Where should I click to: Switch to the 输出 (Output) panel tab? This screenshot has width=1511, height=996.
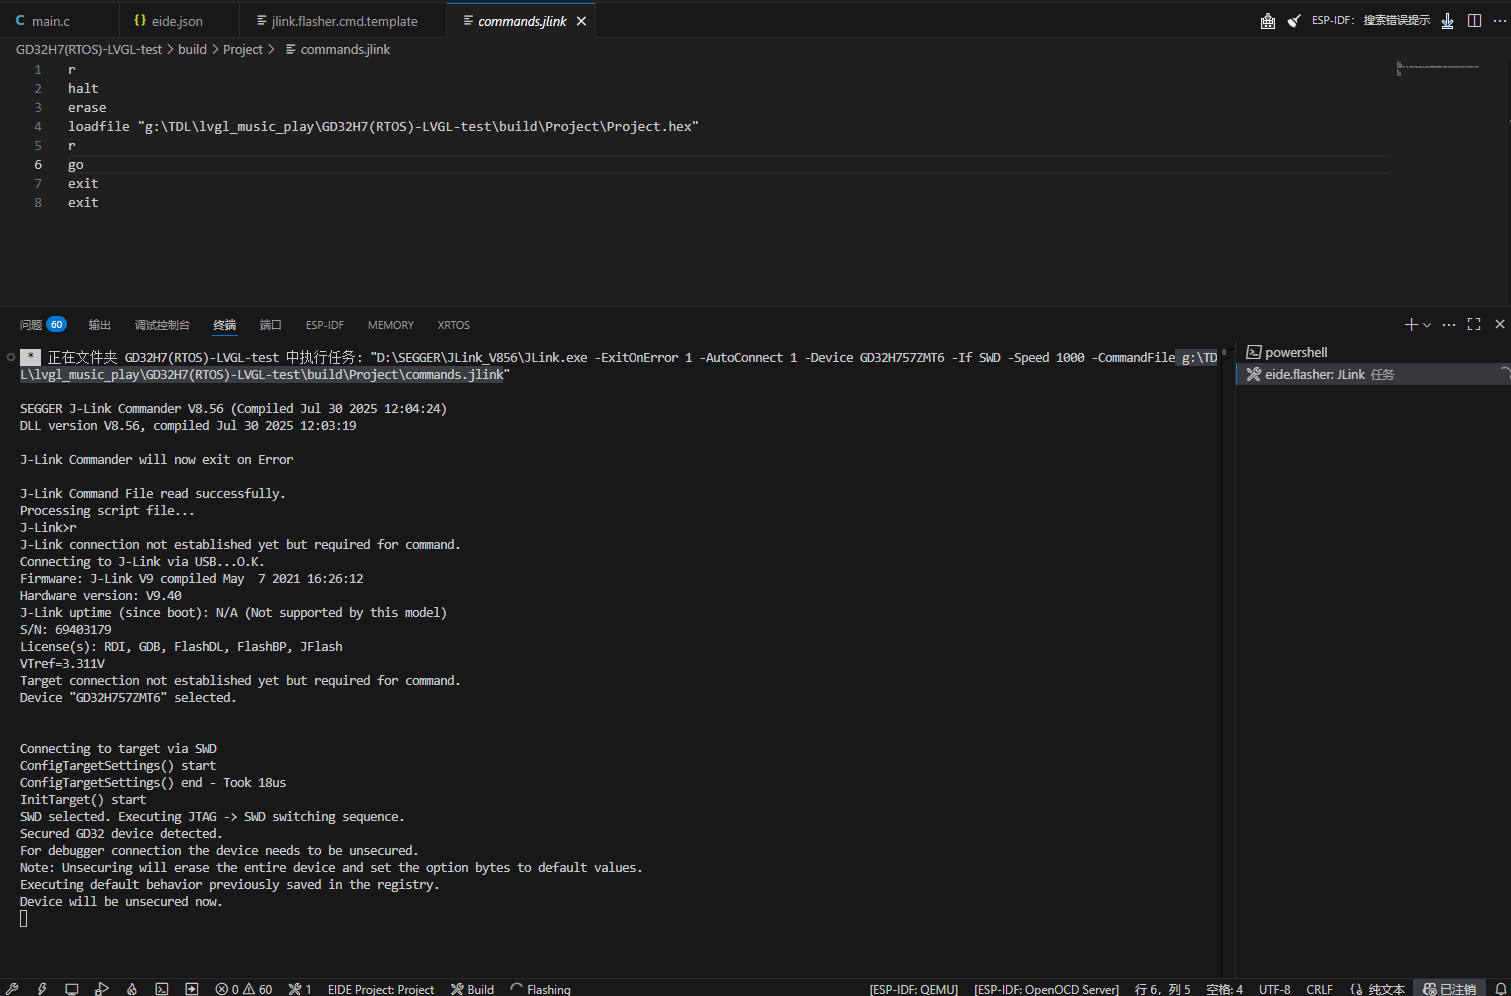[100, 325]
